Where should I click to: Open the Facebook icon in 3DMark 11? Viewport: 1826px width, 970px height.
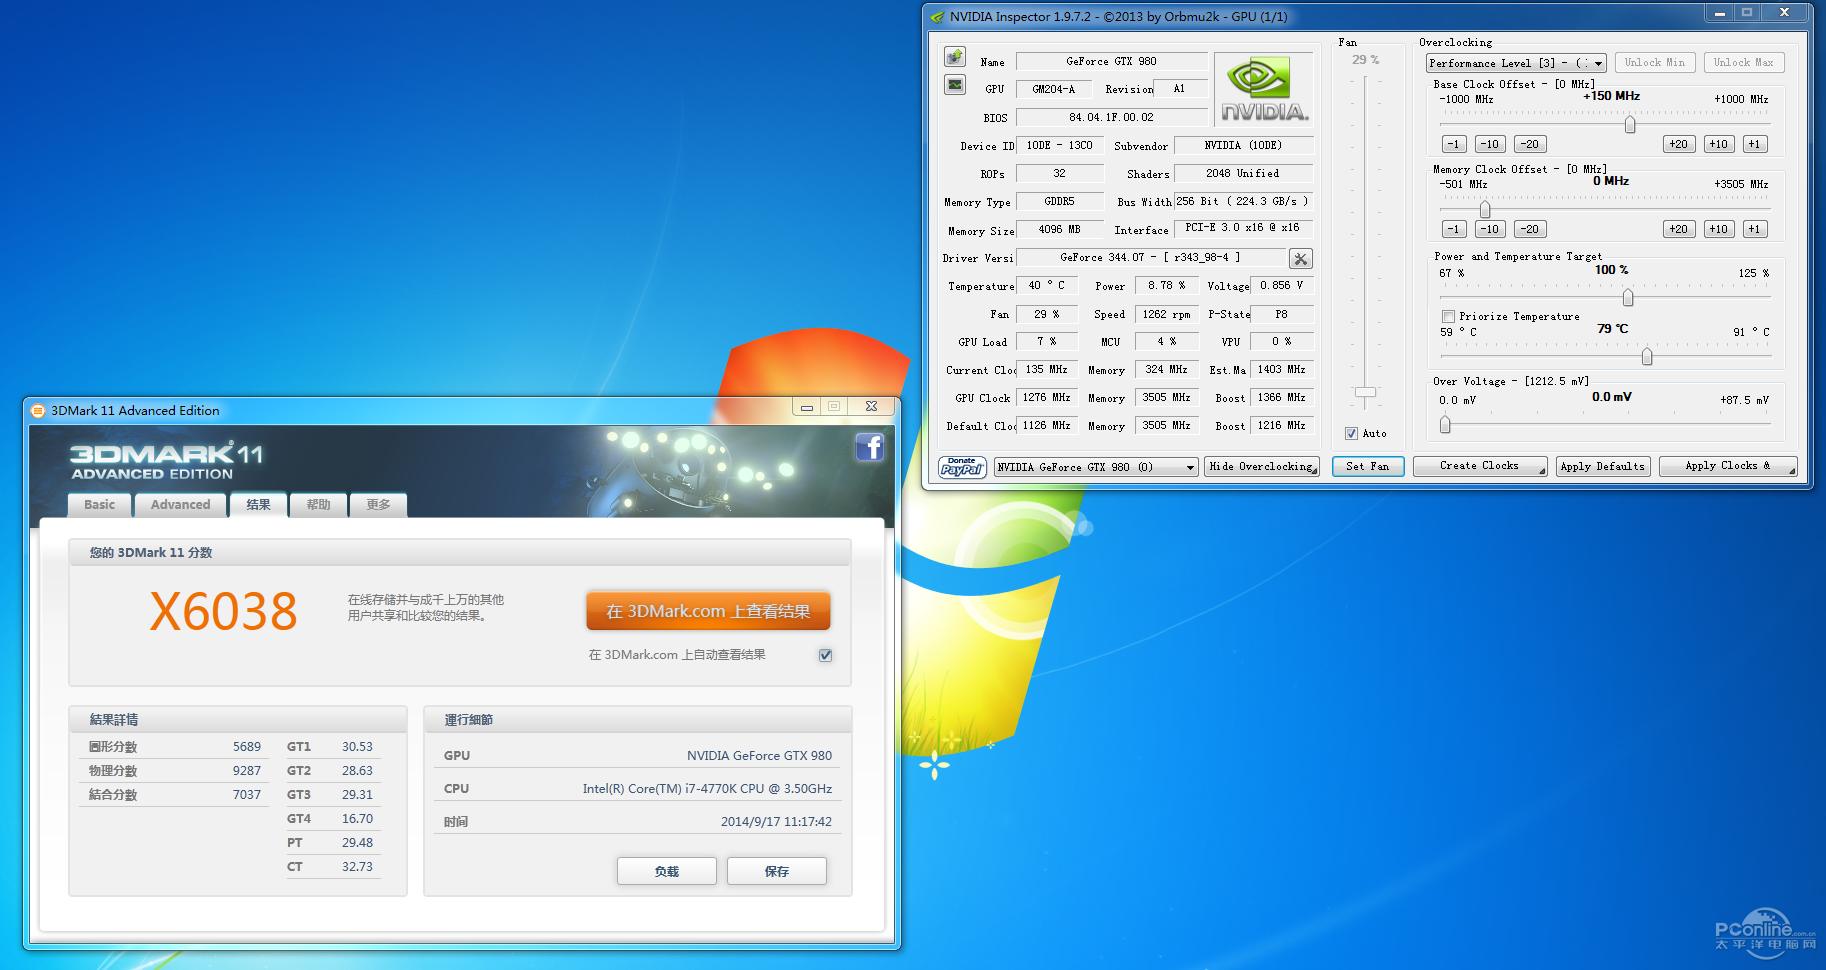tap(870, 447)
